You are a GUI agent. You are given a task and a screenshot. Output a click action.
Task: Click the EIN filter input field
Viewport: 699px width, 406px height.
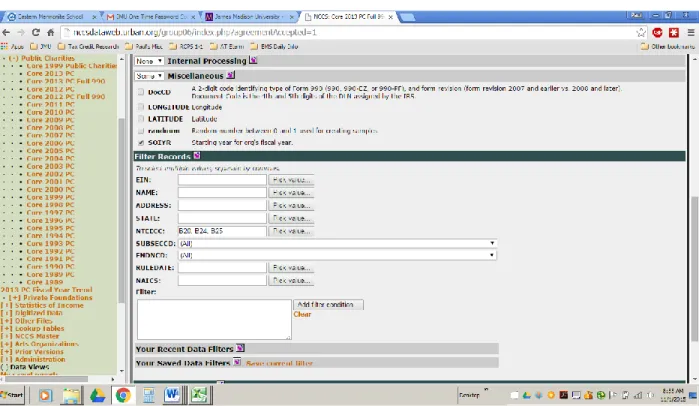point(222,180)
